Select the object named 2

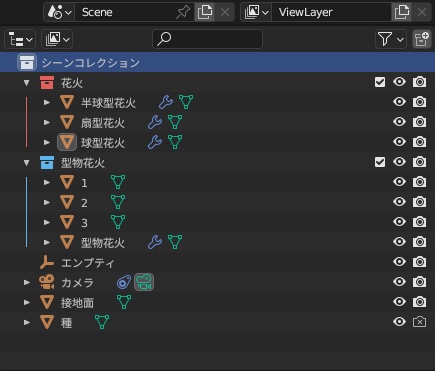pos(84,203)
